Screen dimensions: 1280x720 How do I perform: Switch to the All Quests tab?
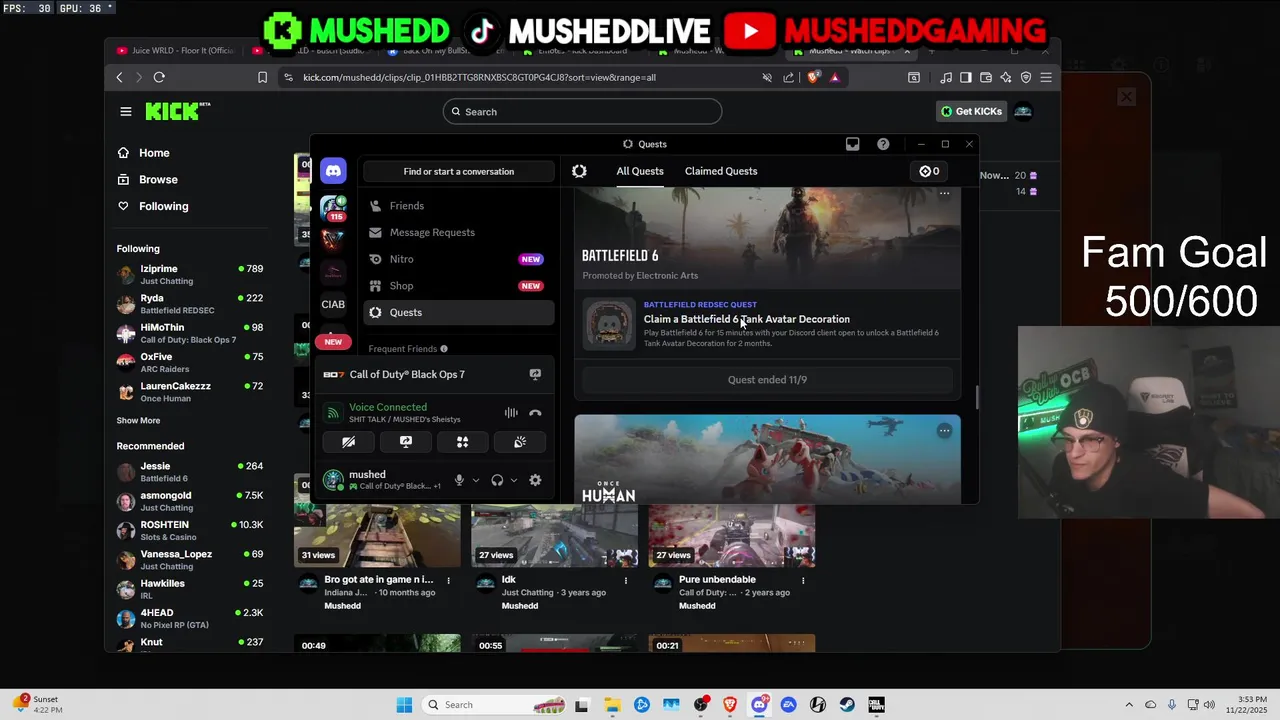[x=640, y=171]
